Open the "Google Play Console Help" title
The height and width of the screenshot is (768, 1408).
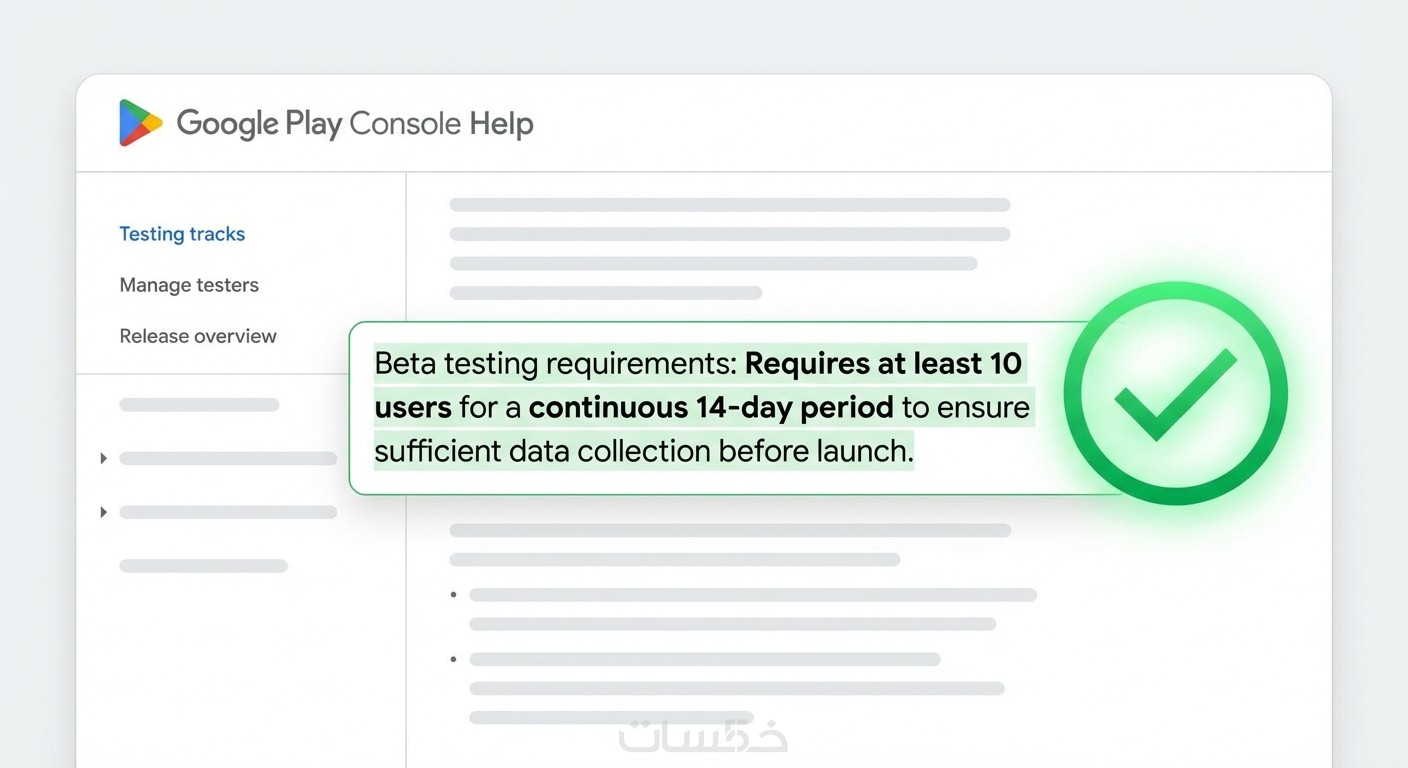(355, 124)
